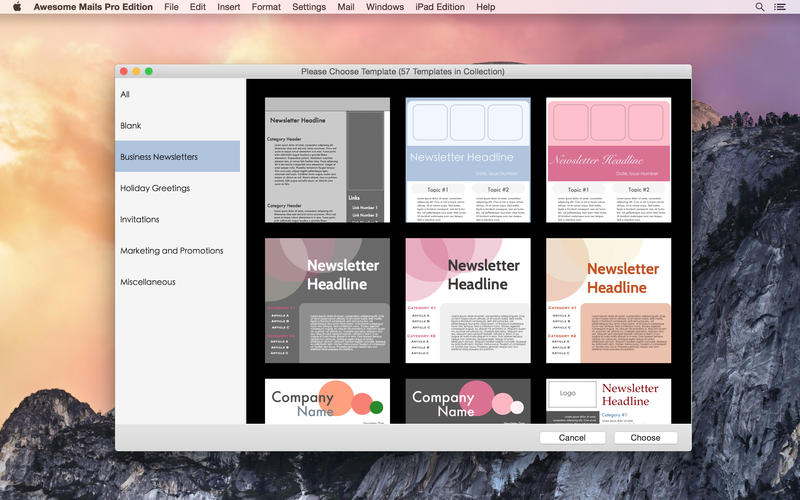Select the Holiday Greetings category
The height and width of the screenshot is (500, 800).
pos(155,188)
